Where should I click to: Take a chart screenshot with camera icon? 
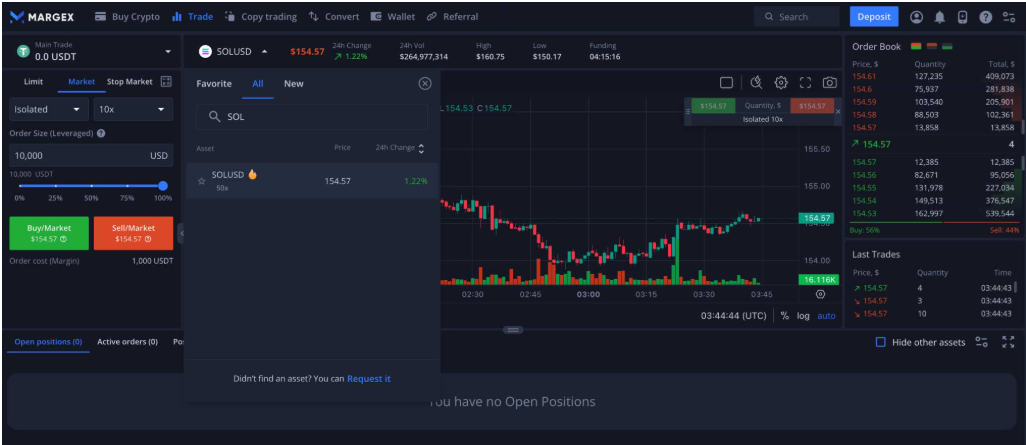point(829,83)
